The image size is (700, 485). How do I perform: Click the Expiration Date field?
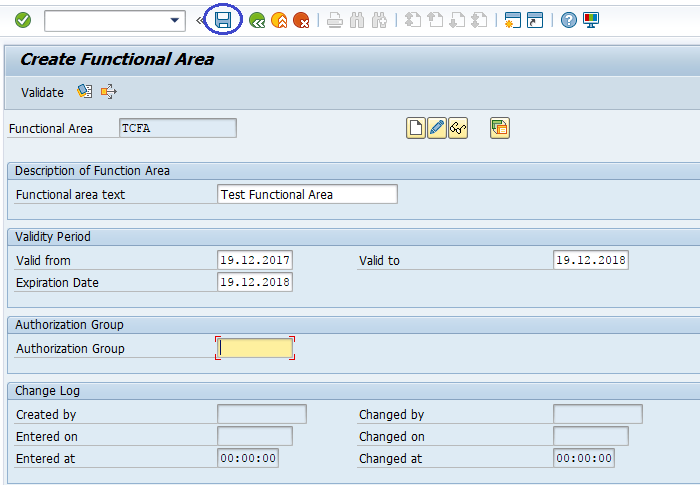point(255,282)
